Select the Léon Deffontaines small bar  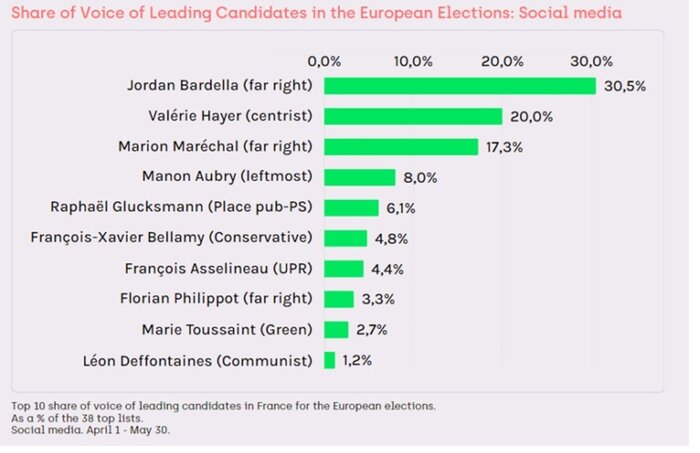(329, 360)
